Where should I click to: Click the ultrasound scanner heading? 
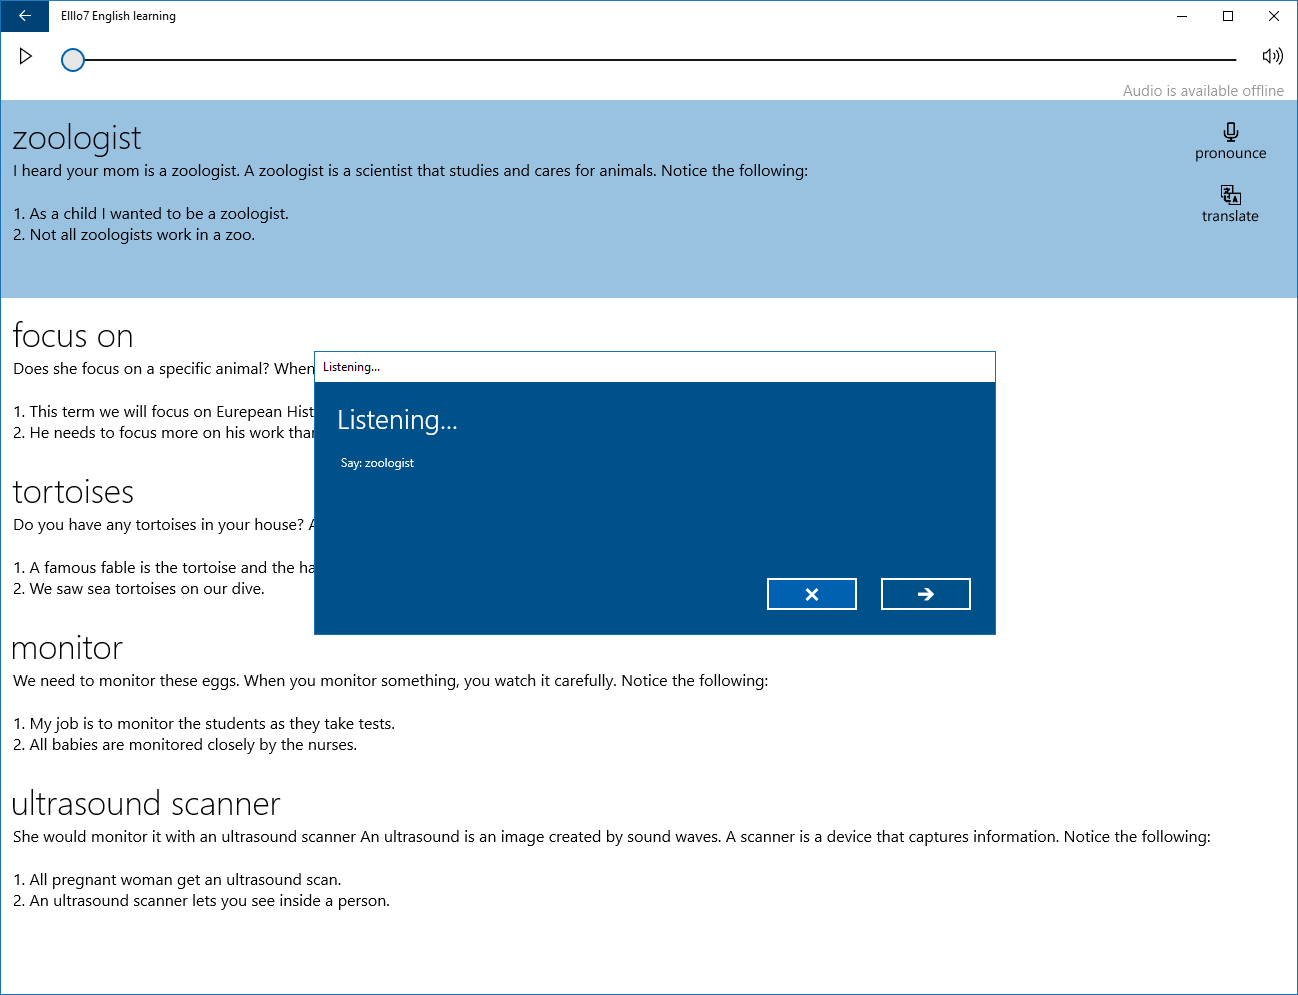coord(146,804)
